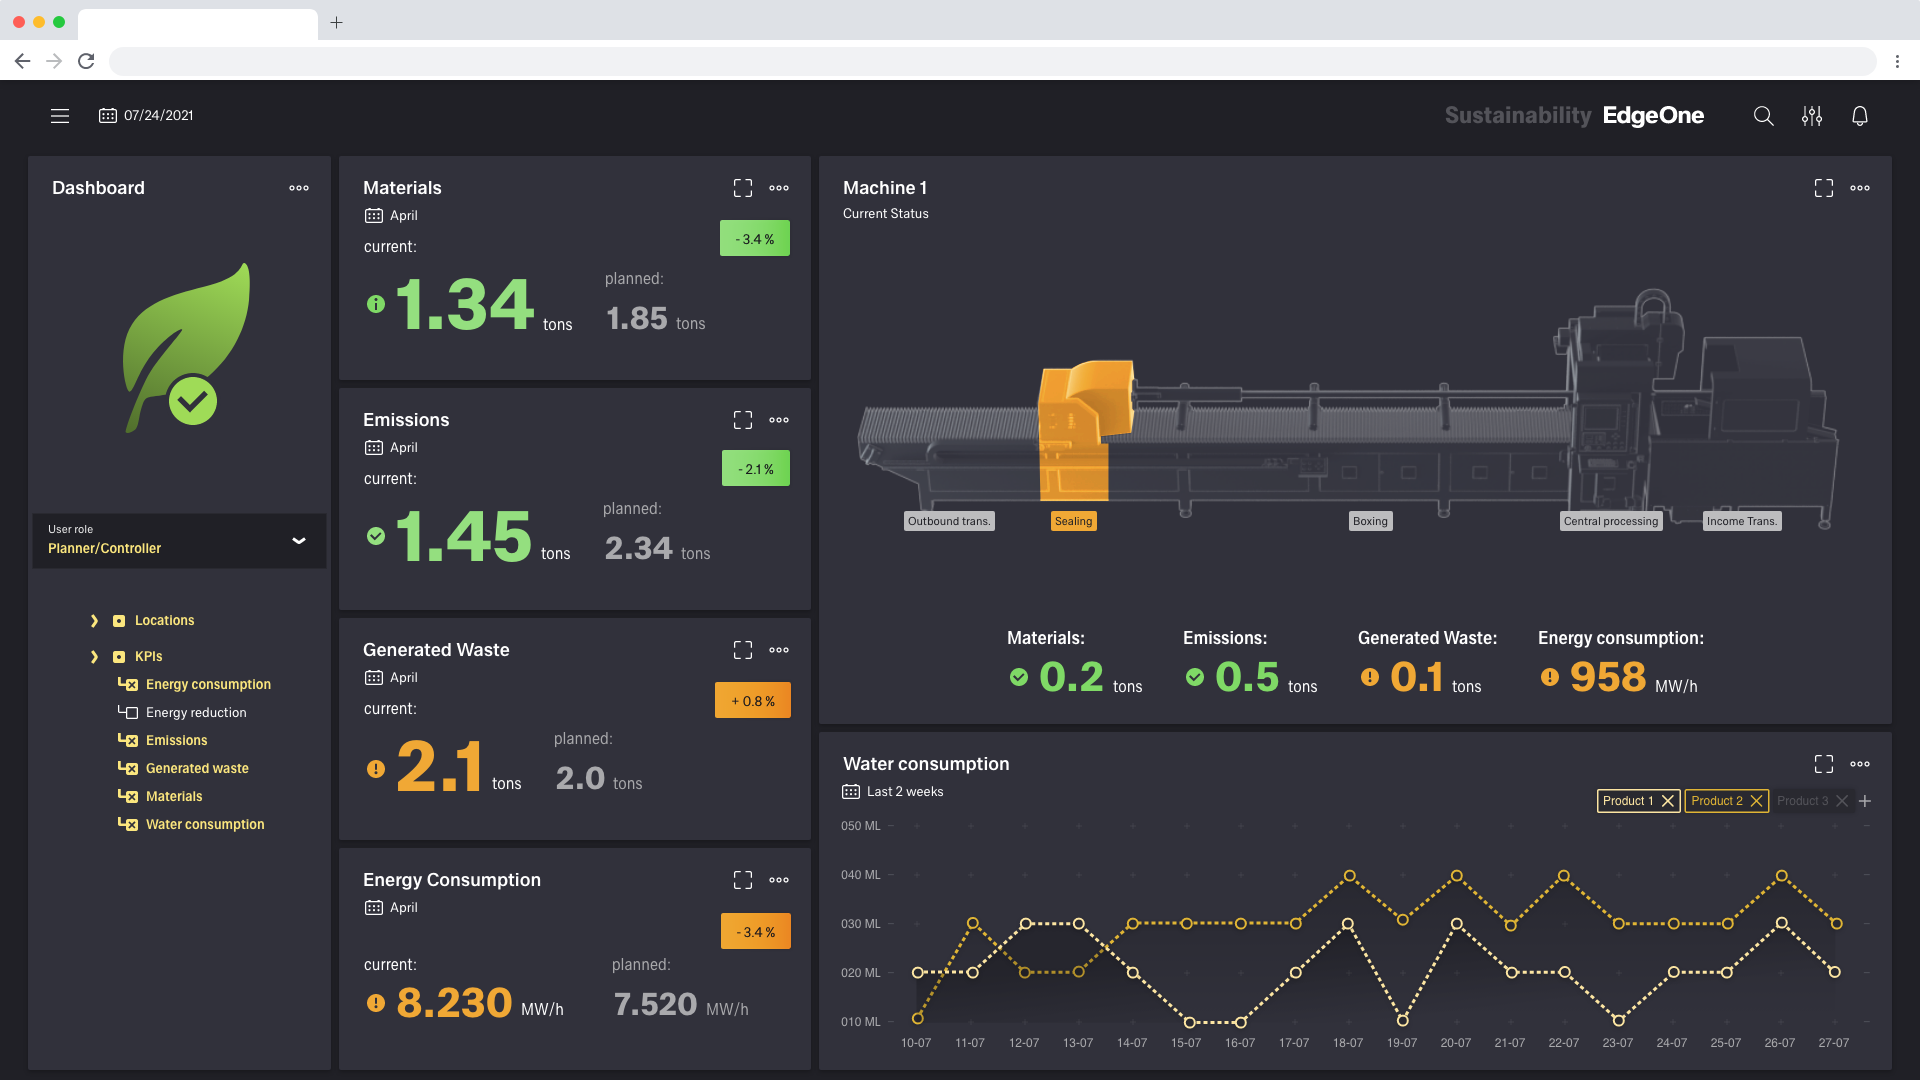The image size is (1920, 1080).
Task: Maximize the Energy Consumption card
Action: (x=742, y=880)
